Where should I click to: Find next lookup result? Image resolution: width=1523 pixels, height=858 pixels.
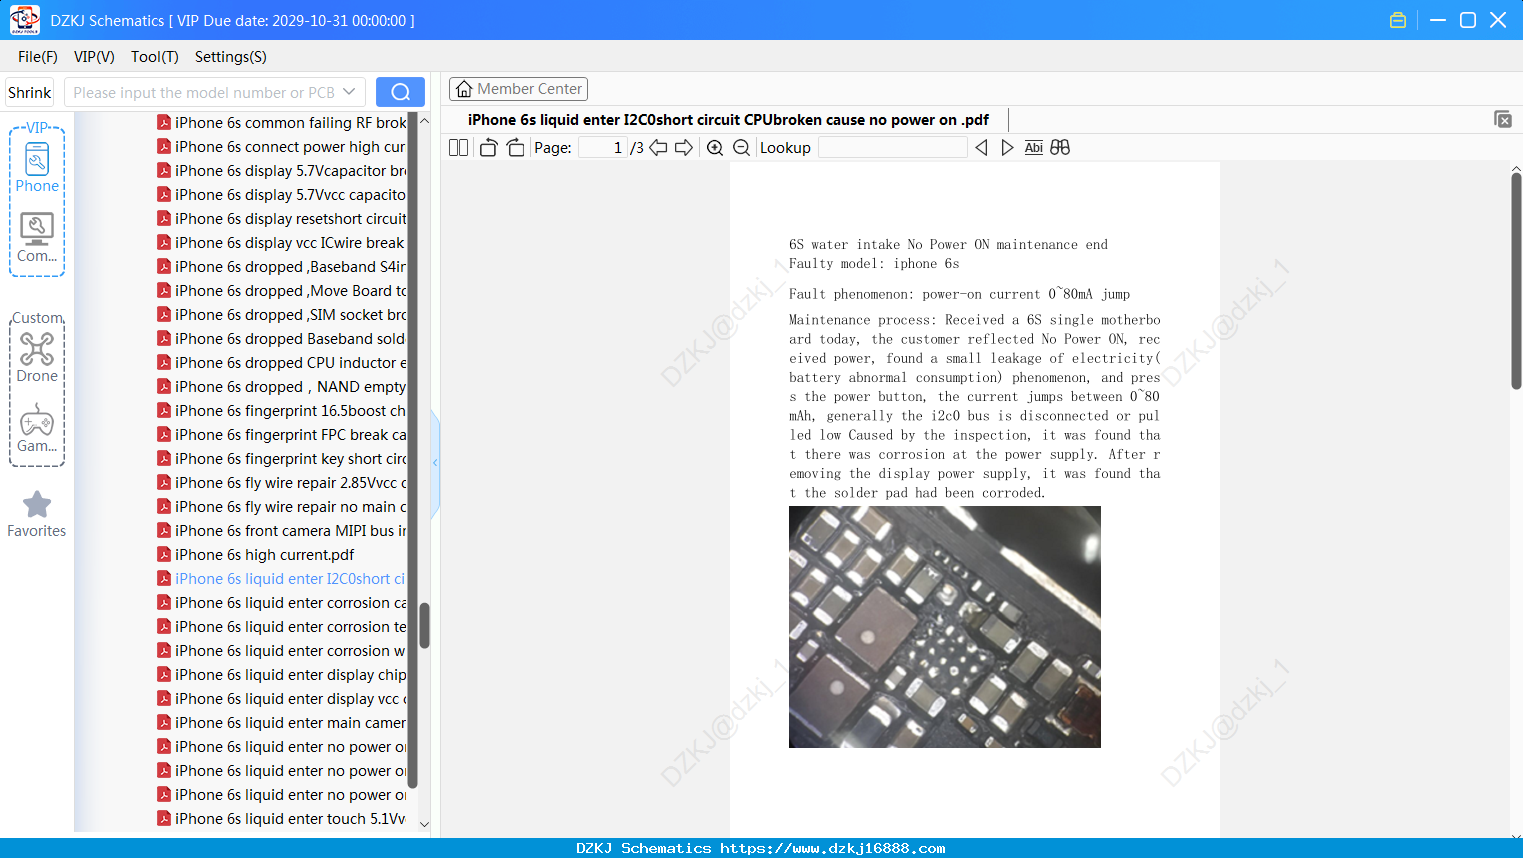[x=1007, y=148]
